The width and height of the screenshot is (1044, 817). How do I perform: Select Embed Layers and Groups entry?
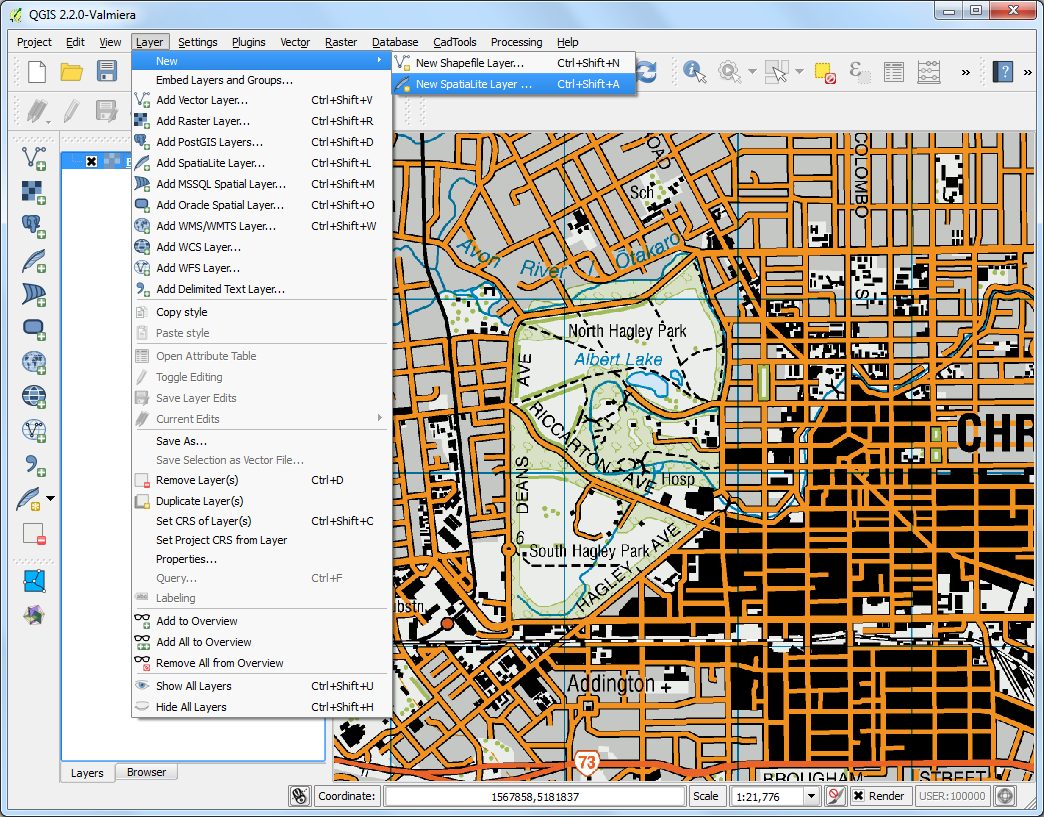[x=261, y=80]
